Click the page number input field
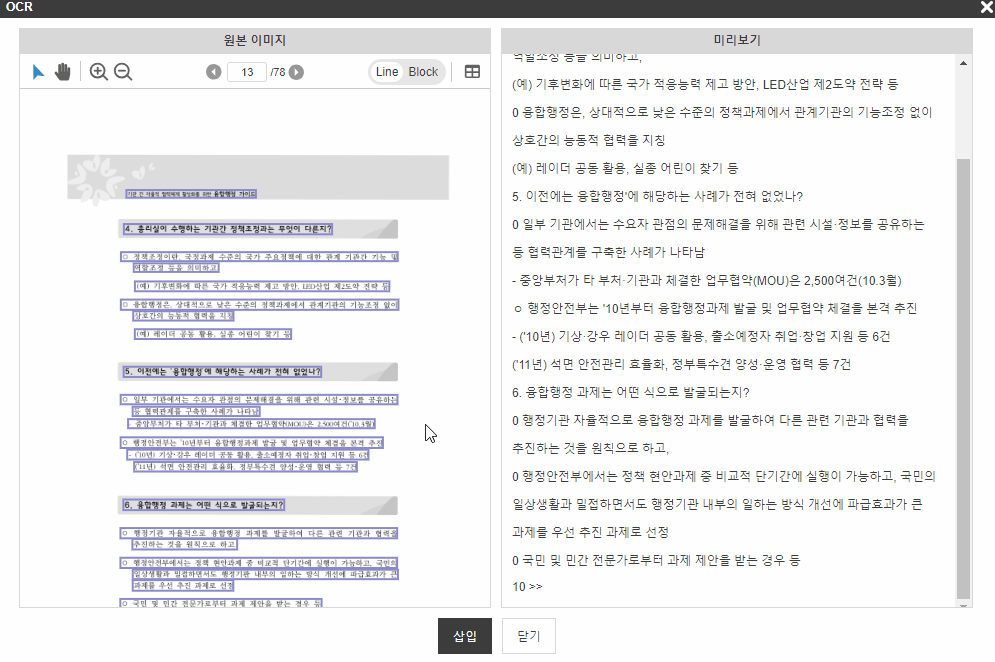 pyautogui.click(x=246, y=72)
